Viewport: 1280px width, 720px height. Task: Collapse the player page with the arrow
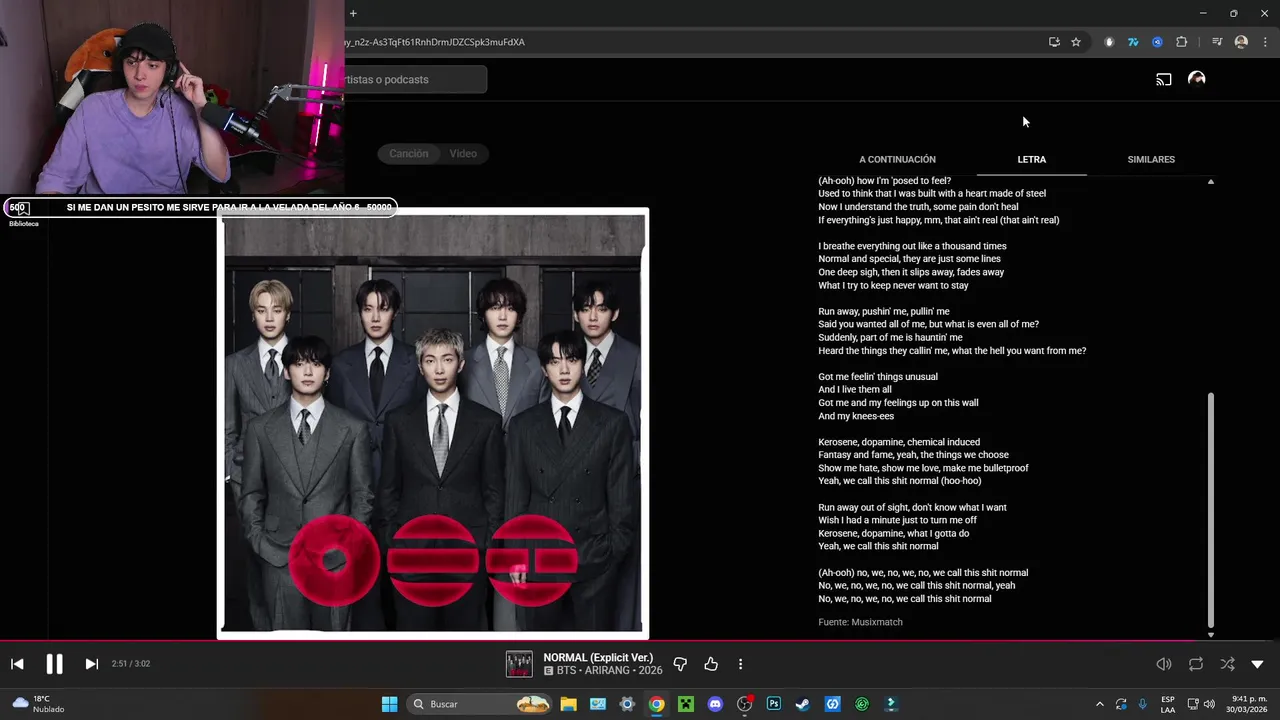tap(1257, 664)
